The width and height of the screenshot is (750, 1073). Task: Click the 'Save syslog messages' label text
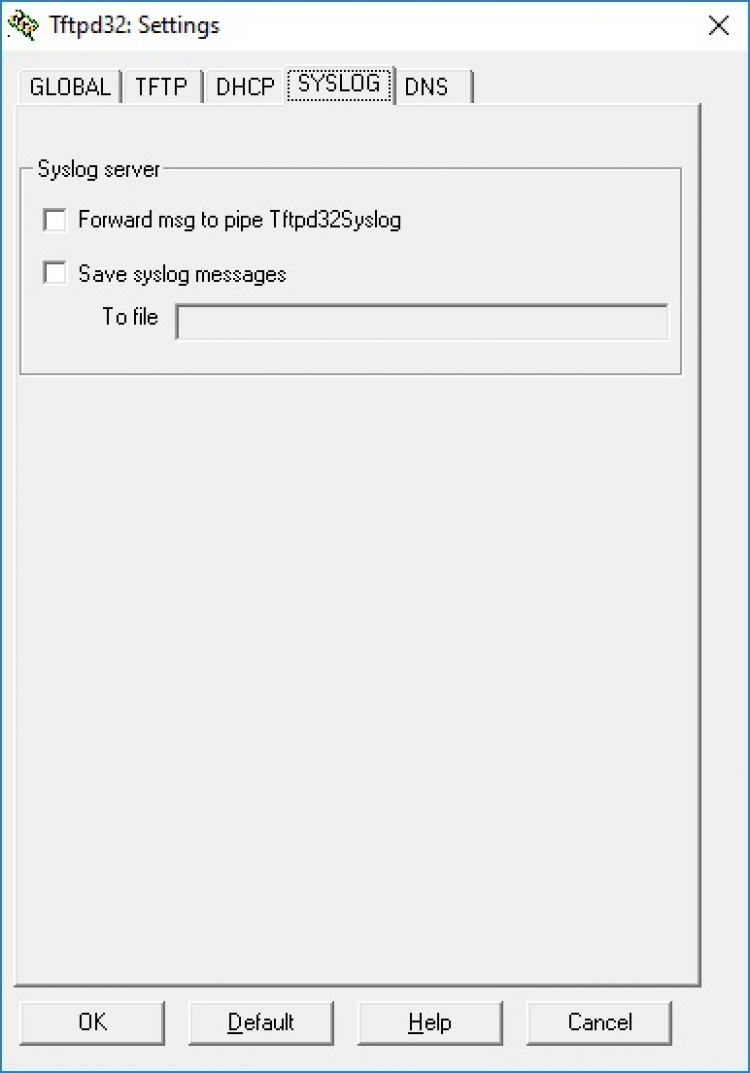pos(182,274)
